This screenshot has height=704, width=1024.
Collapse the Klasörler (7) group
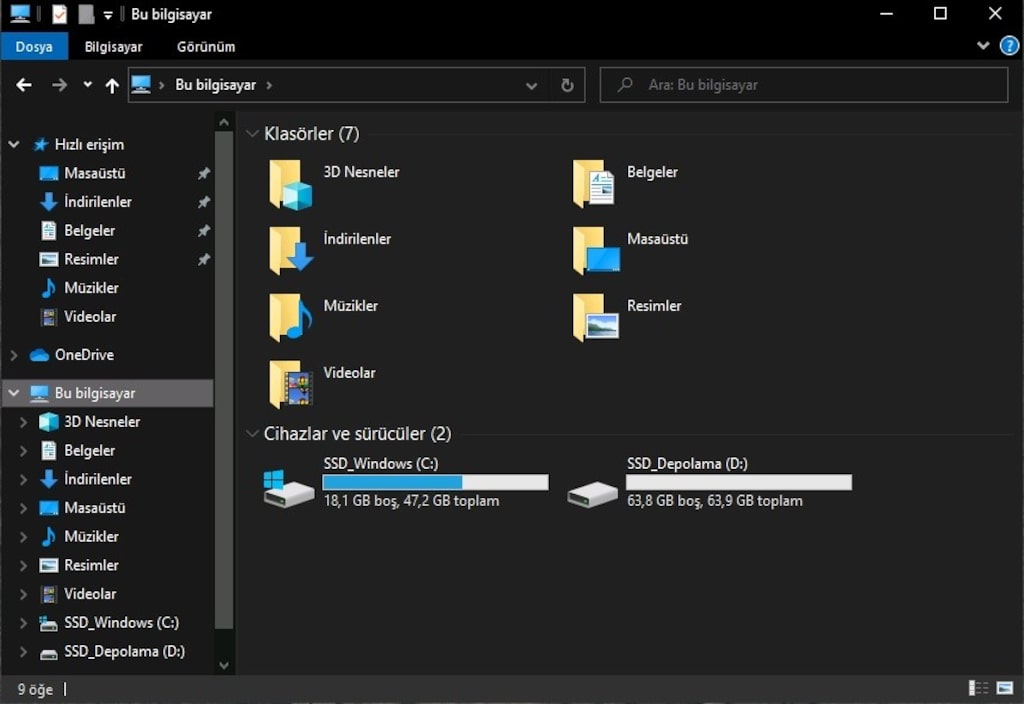point(252,134)
